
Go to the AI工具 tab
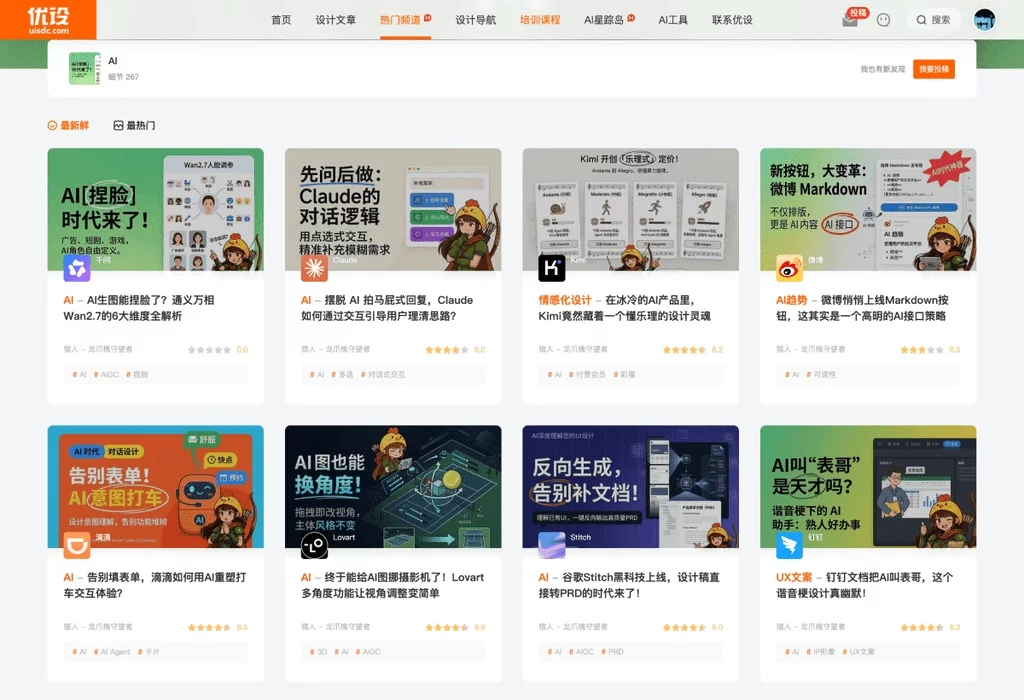click(x=672, y=19)
